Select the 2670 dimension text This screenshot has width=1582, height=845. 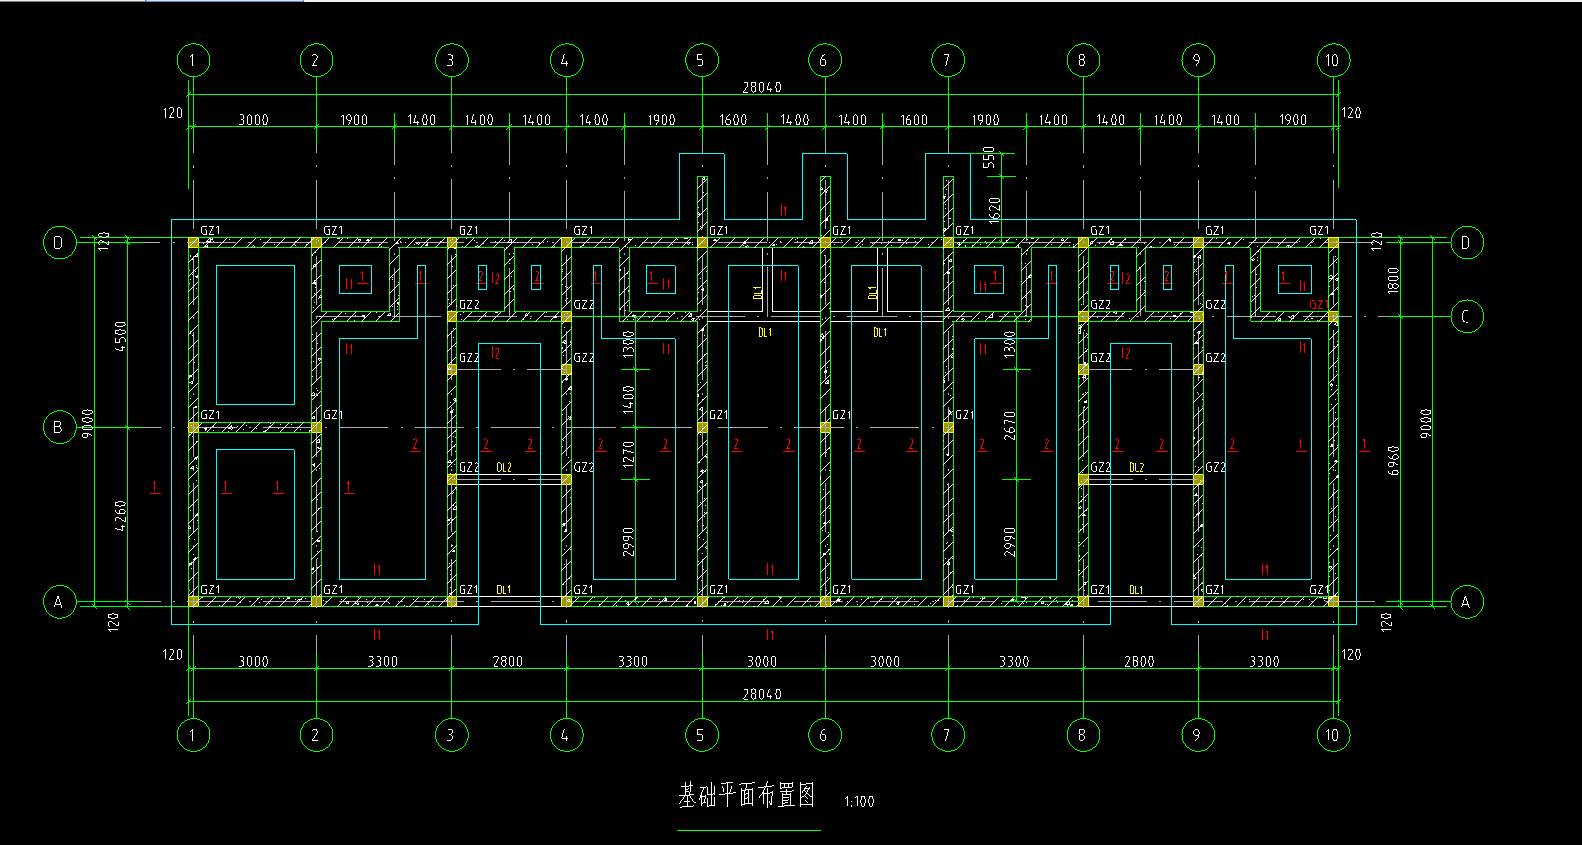(x=1009, y=425)
